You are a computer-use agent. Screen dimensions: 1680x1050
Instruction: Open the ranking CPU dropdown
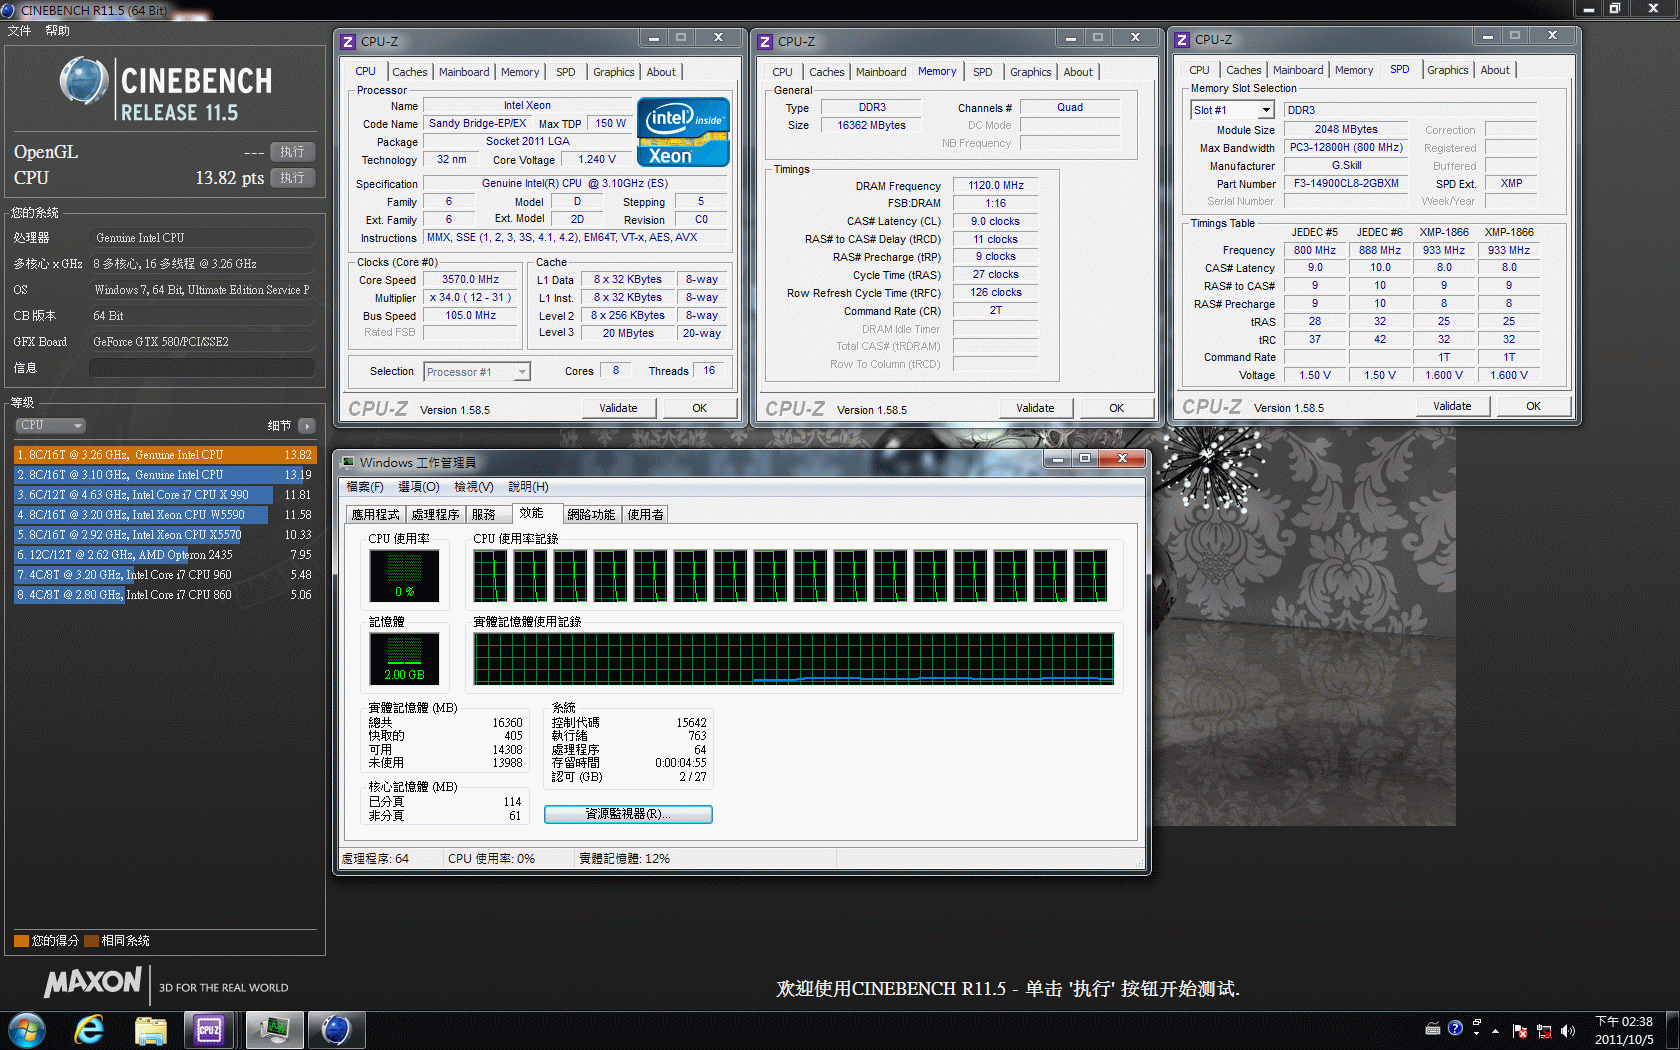(x=49, y=425)
